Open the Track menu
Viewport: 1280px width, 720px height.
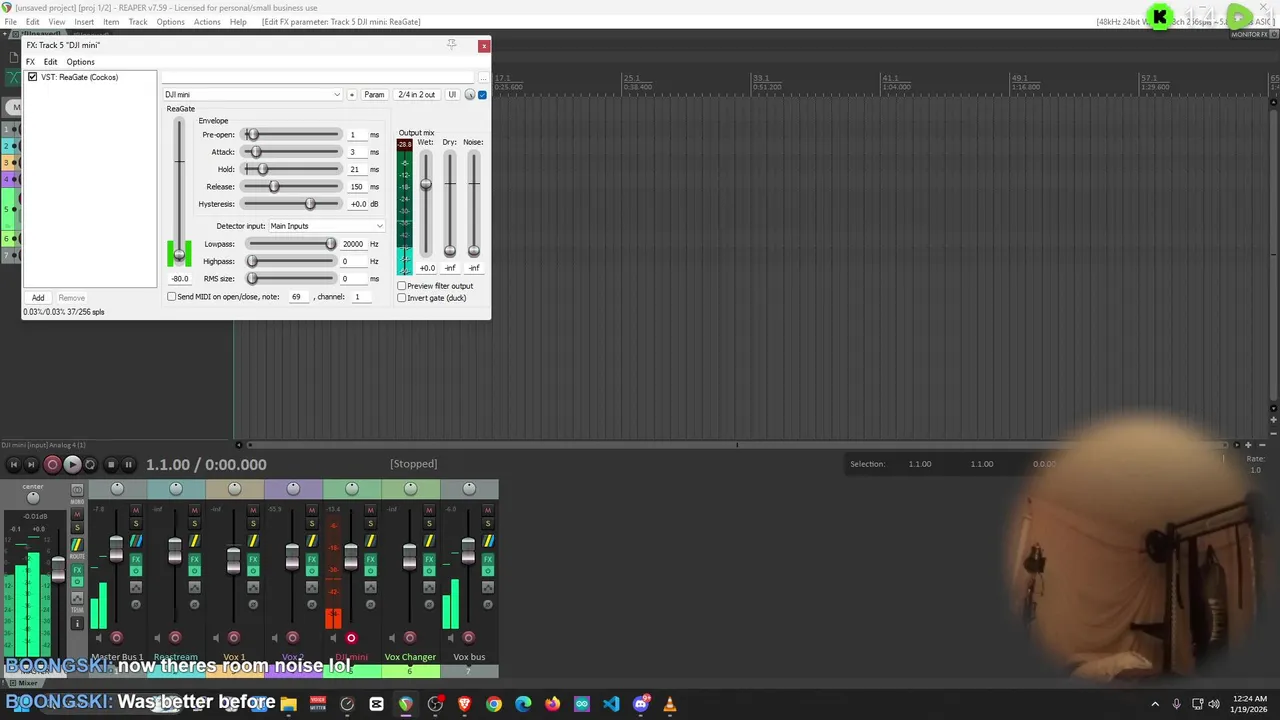coord(138,22)
